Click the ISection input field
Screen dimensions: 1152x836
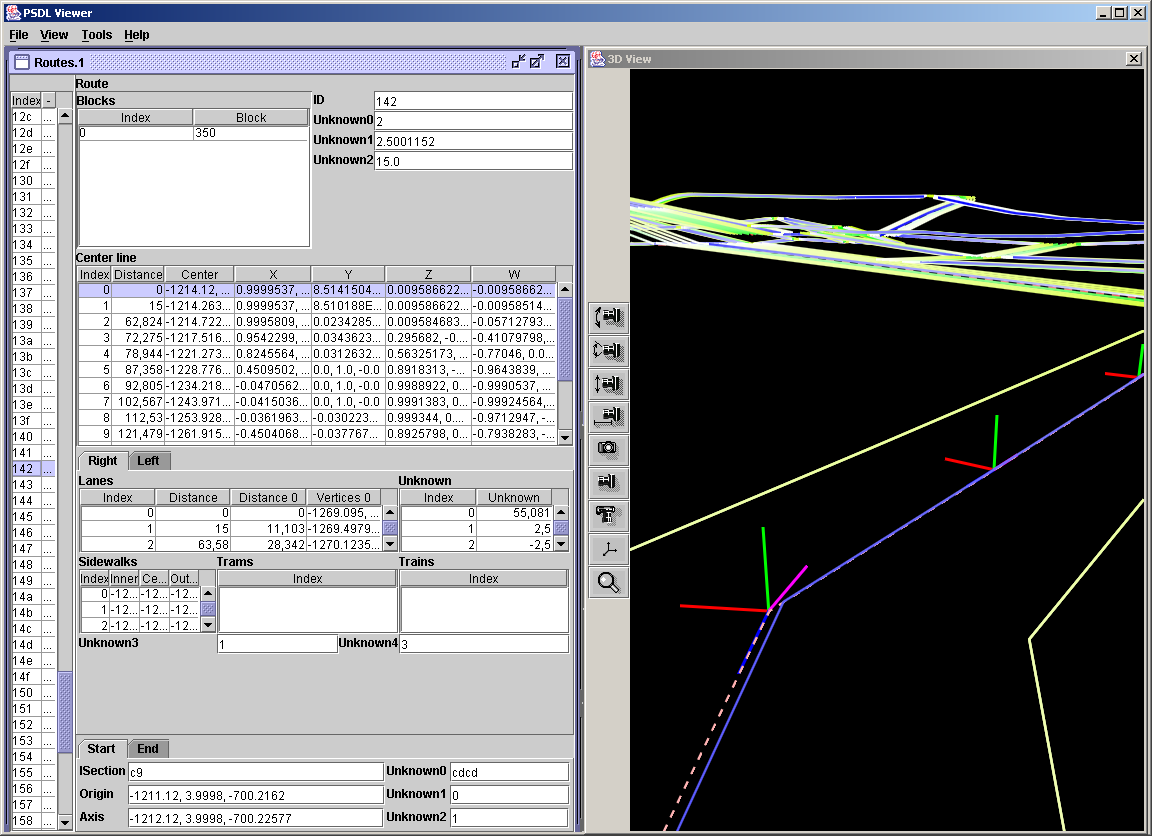(x=255, y=772)
